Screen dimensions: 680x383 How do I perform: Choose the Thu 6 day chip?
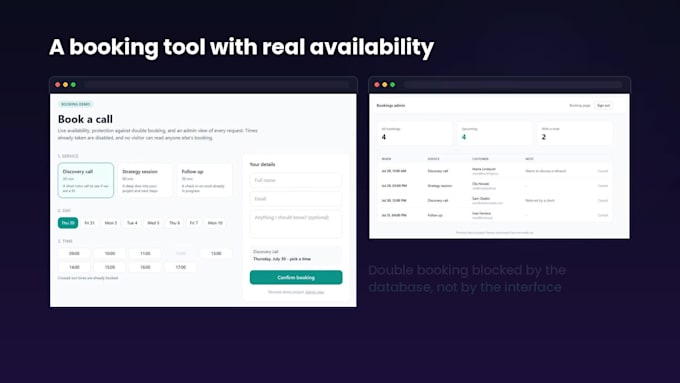click(x=174, y=223)
